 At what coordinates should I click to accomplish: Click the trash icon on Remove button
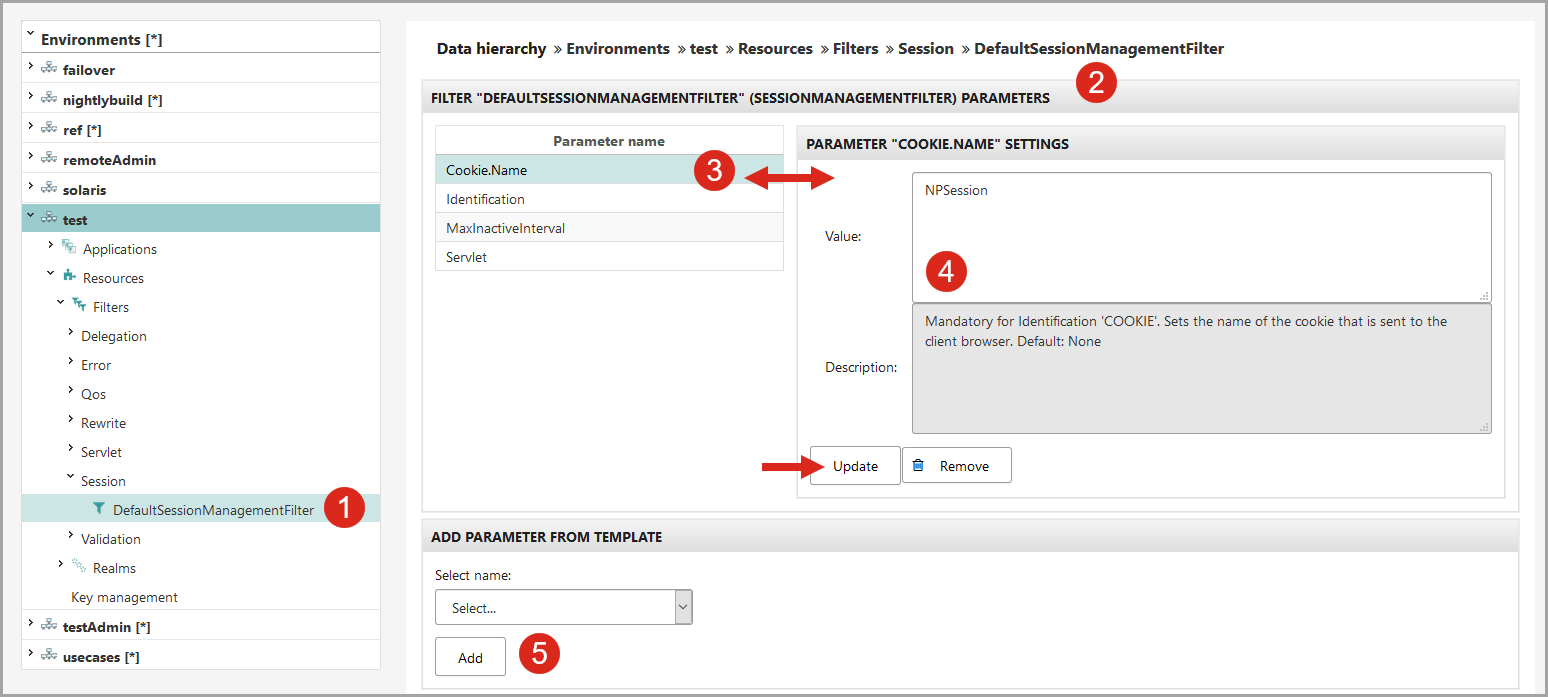tap(918, 465)
